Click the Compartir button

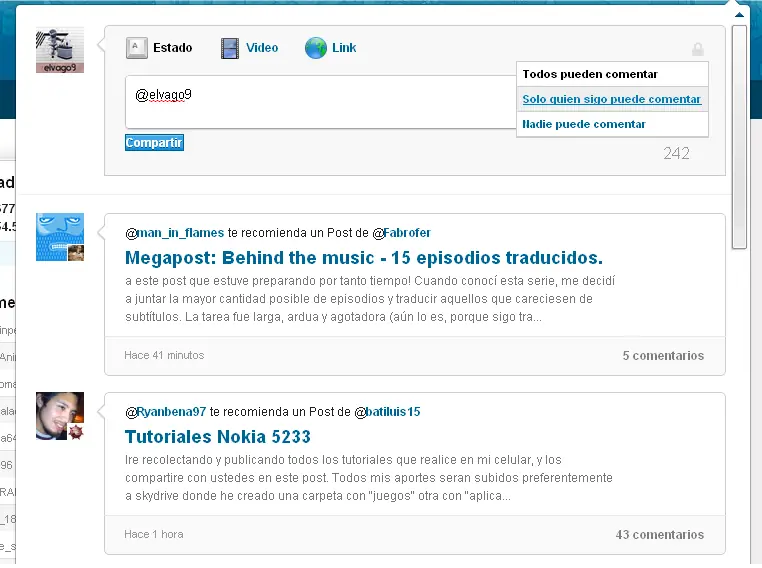point(154,143)
